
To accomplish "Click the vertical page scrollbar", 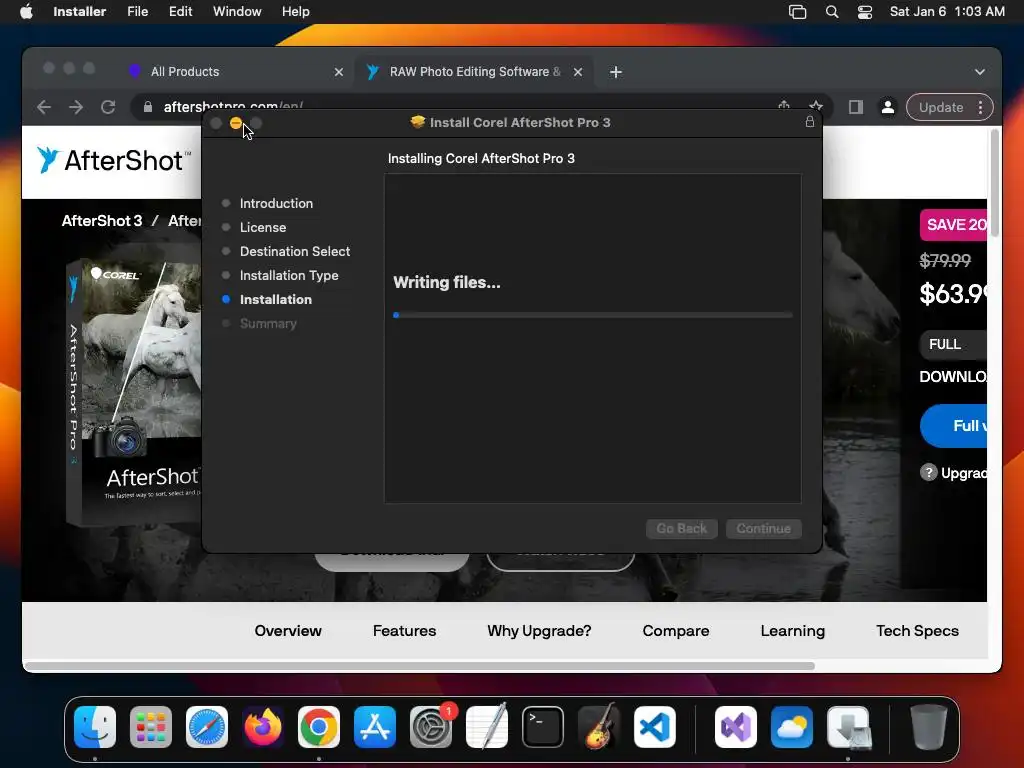I will 995,183.
